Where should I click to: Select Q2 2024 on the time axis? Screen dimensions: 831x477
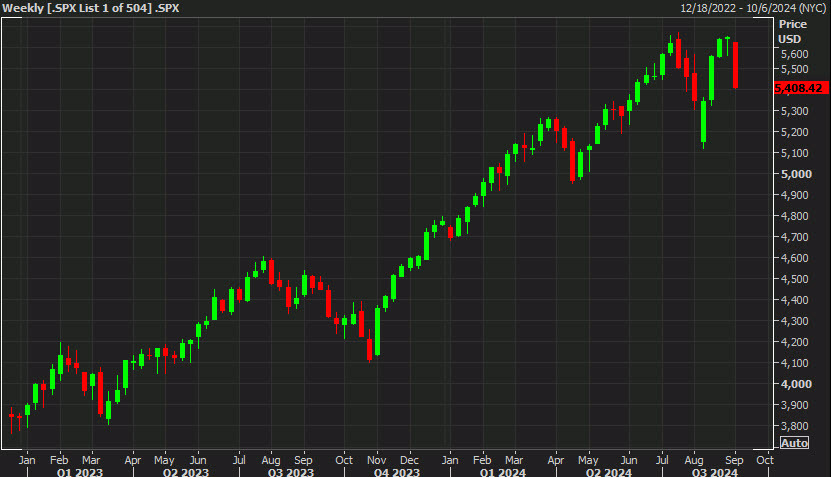click(608, 471)
